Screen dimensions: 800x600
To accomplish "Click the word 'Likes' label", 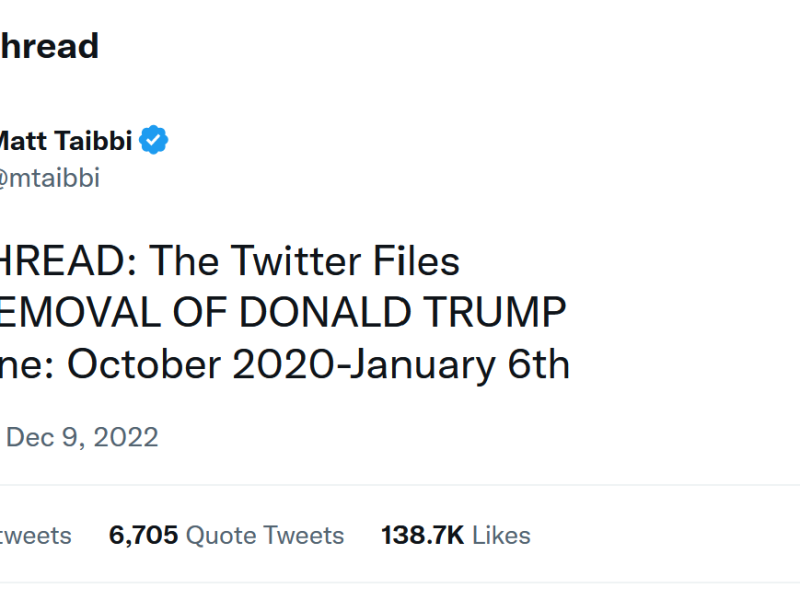I will pos(501,535).
